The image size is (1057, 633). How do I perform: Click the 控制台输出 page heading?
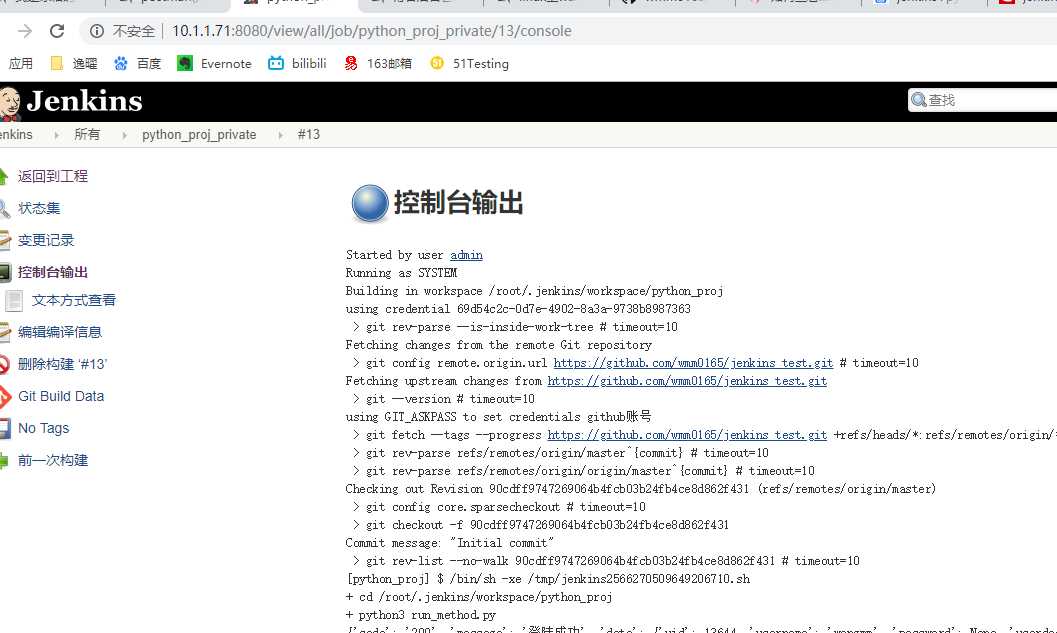point(458,202)
